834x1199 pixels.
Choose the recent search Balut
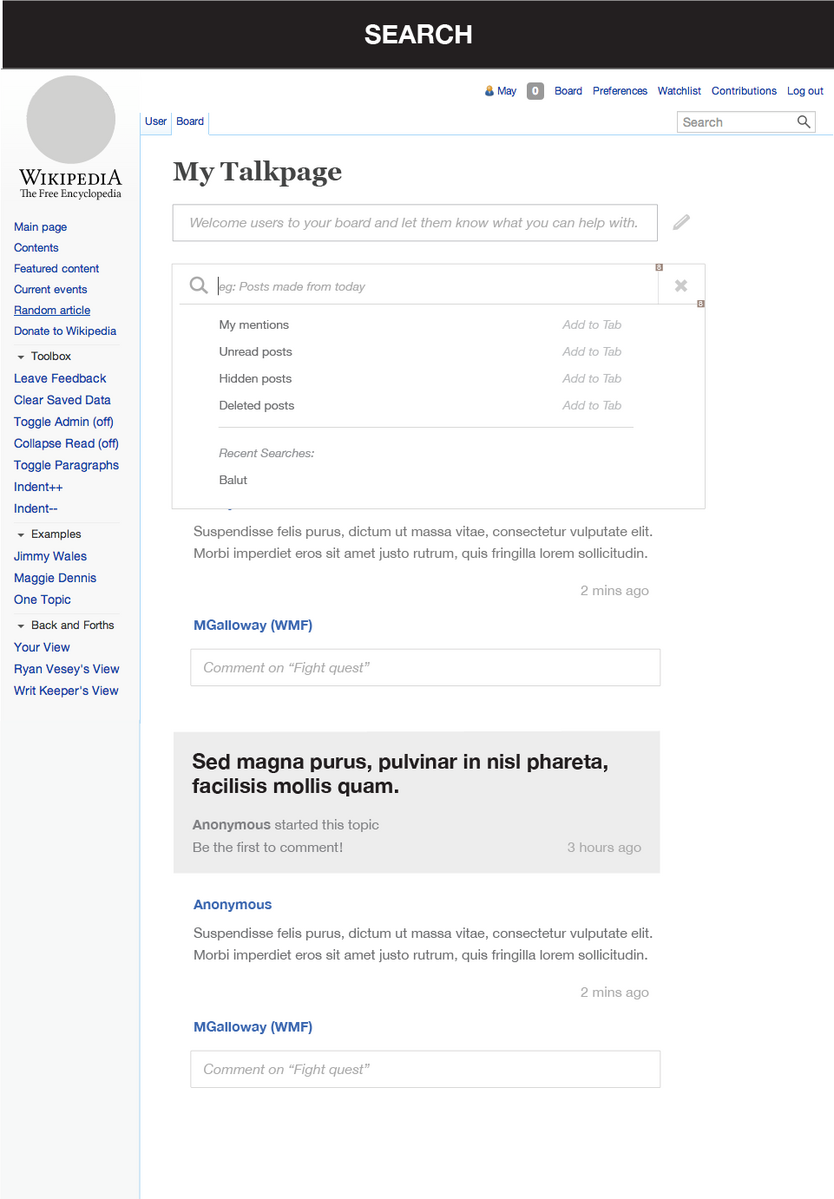(233, 480)
